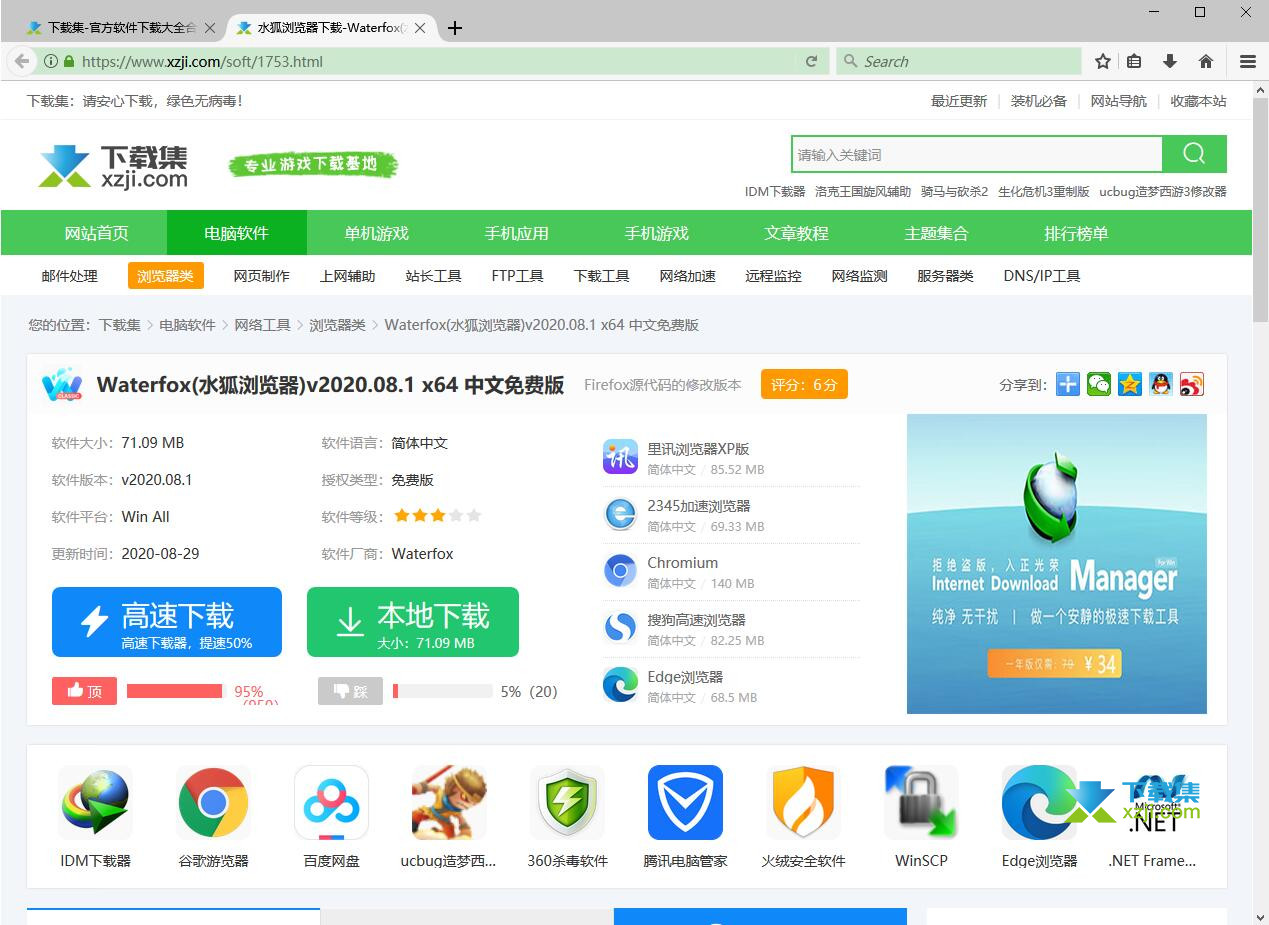The width and height of the screenshot is (1269, 925).
Task: Open the WinSCP app icon
Action: [x=921, y=803]
